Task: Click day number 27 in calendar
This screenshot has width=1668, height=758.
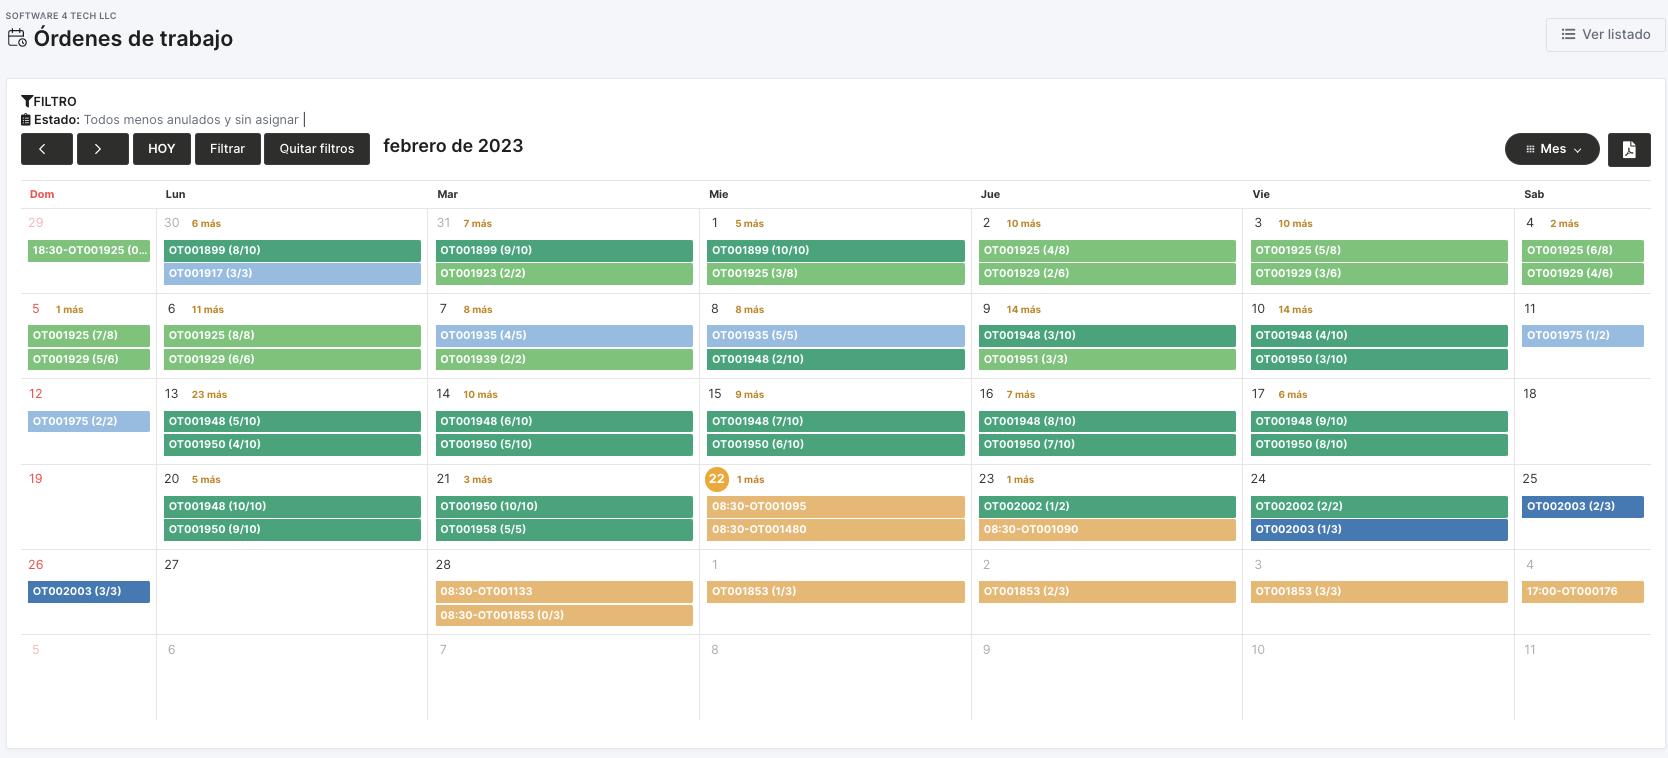Action: point(172,565)
